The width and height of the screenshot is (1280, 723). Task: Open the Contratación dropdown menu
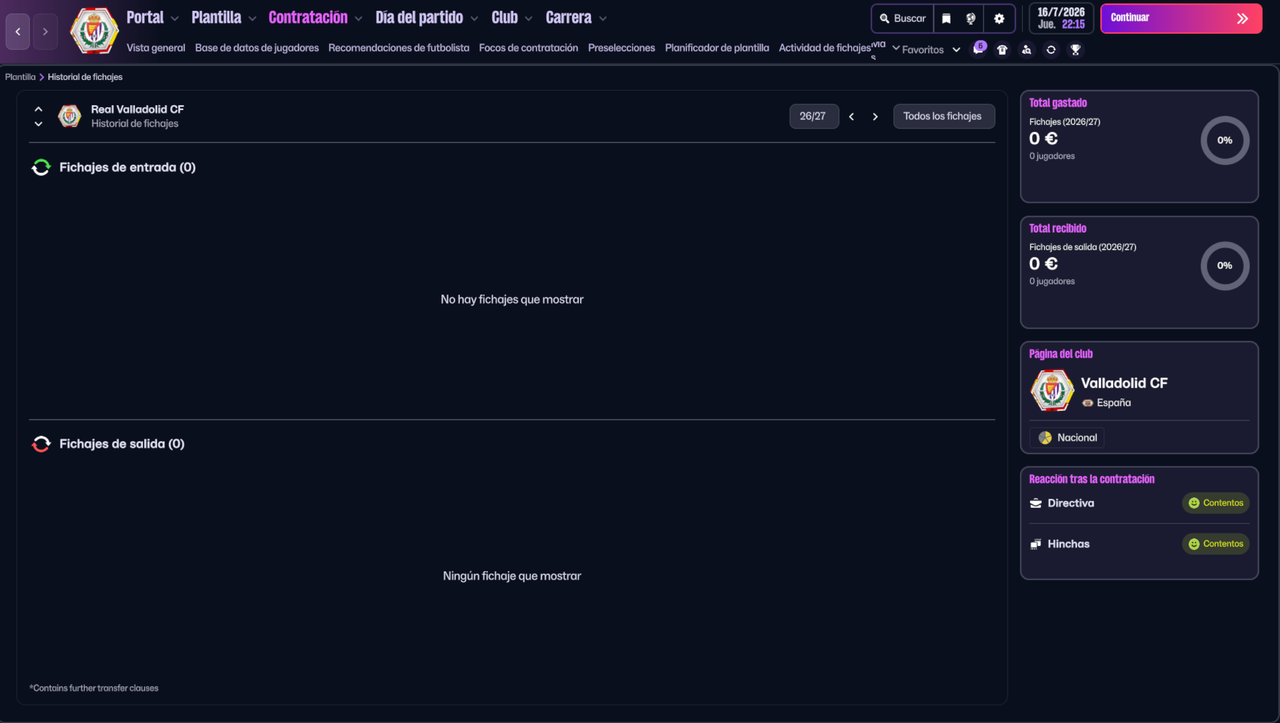pyautogui.click(x=308, y=17)
